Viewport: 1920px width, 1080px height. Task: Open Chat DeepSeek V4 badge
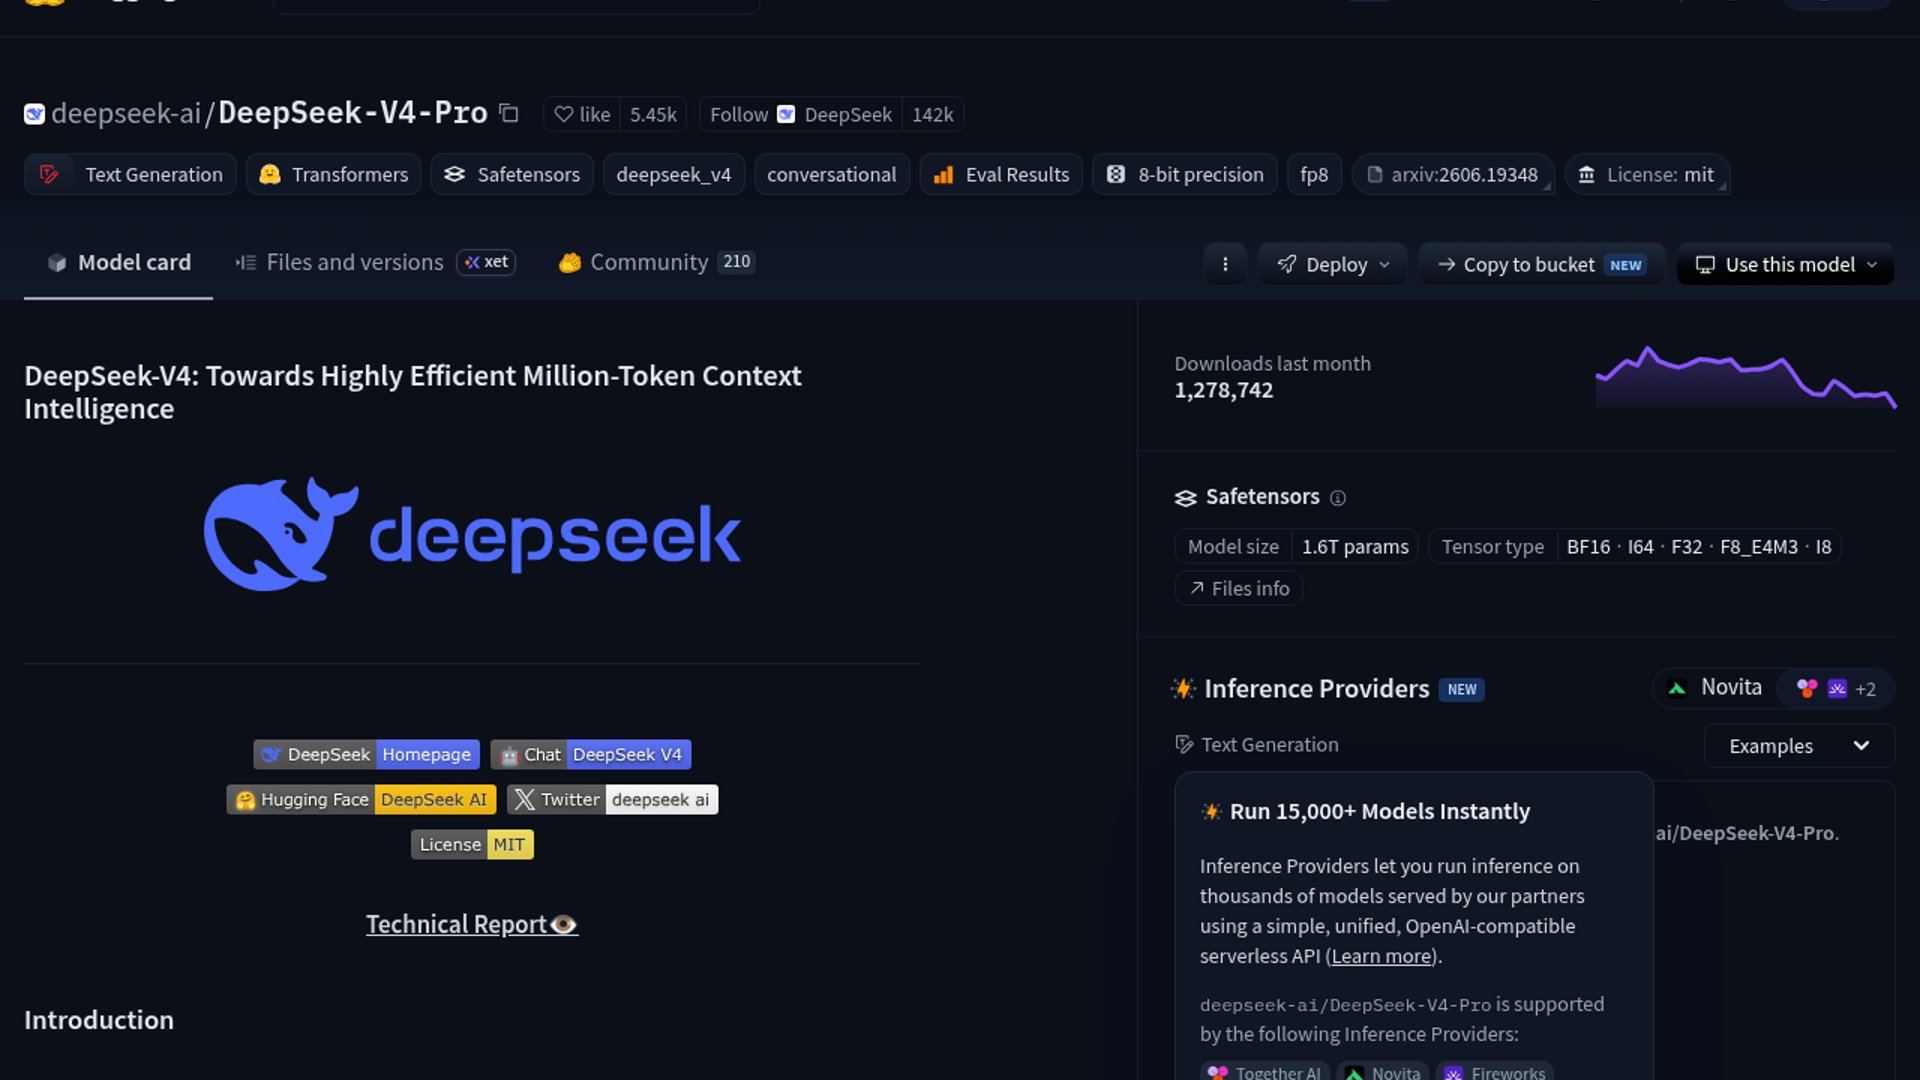(591, 755)
